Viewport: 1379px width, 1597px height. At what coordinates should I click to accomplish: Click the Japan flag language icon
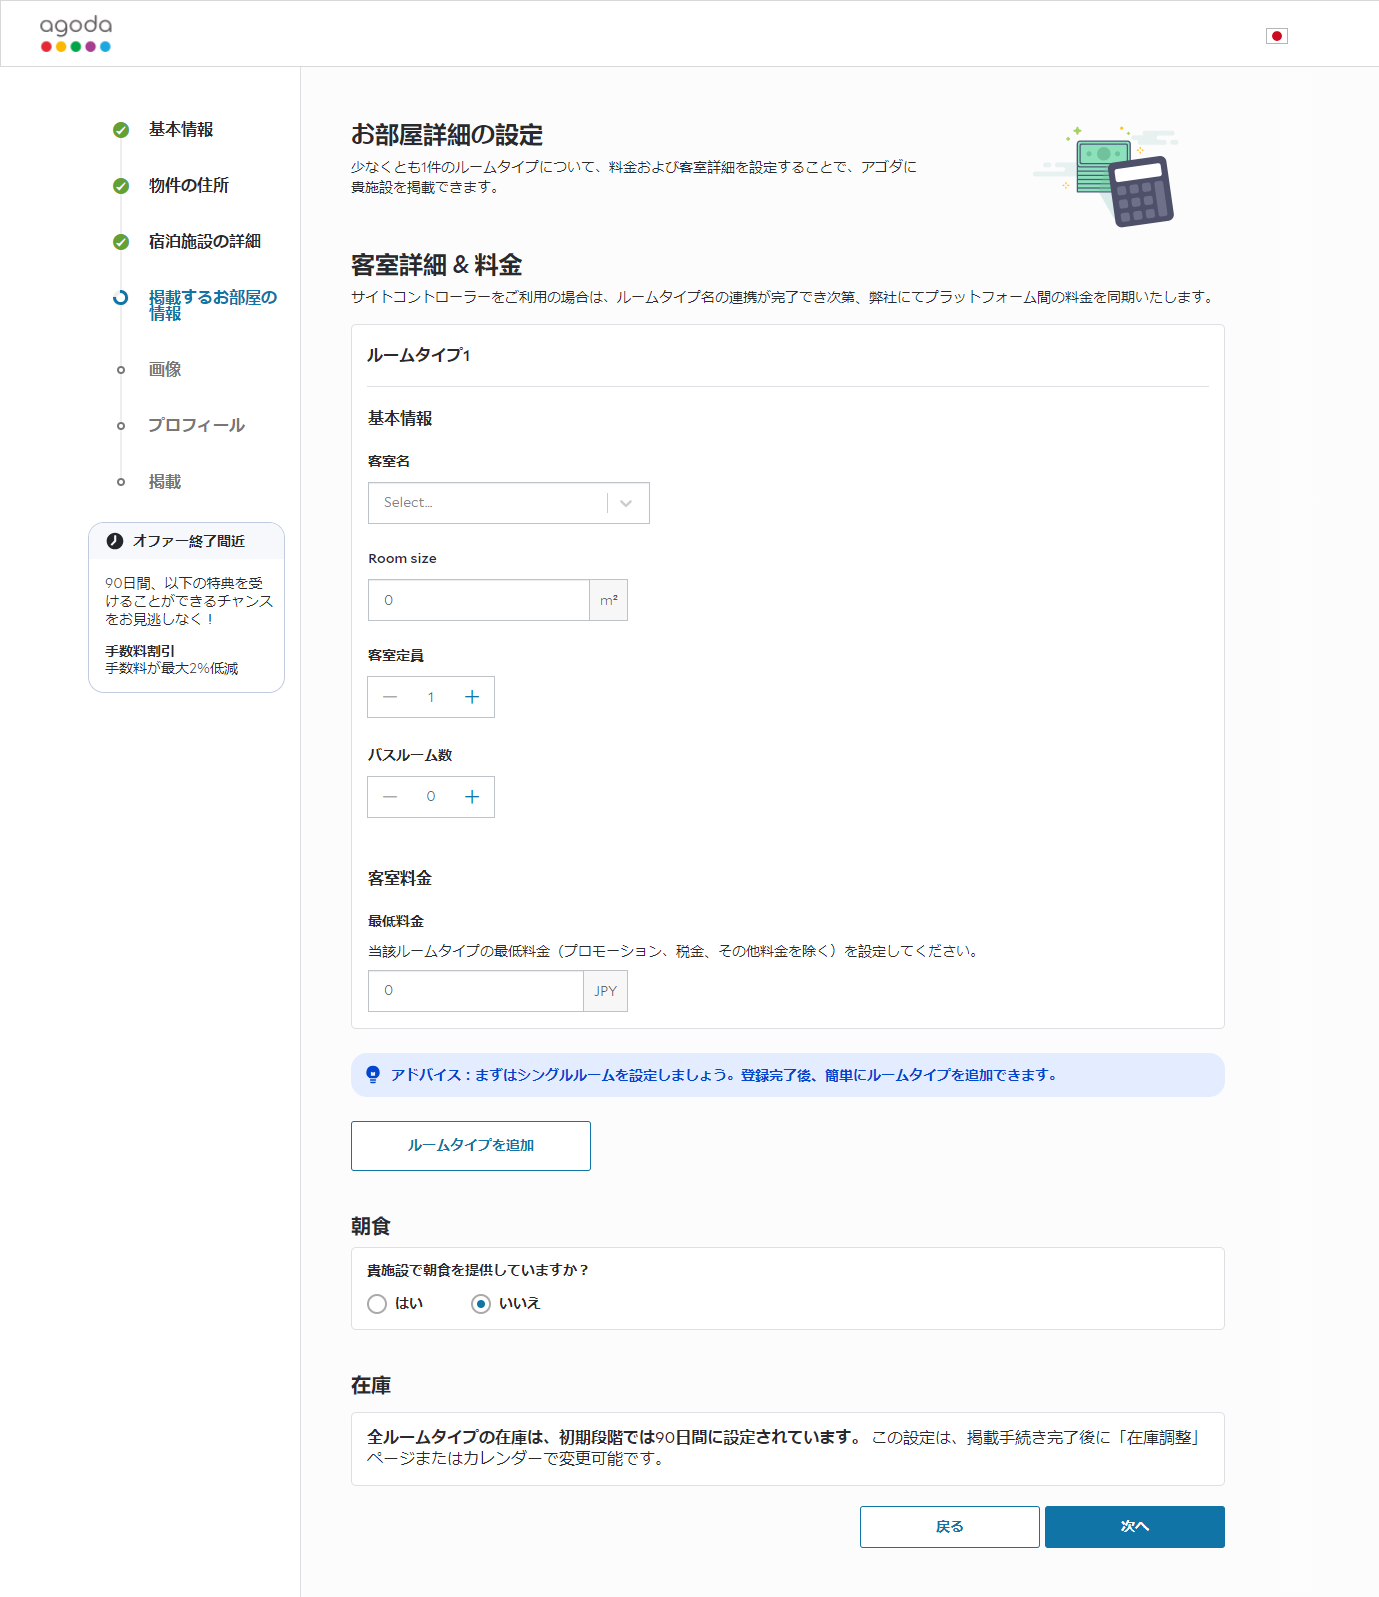(1276, 36)
